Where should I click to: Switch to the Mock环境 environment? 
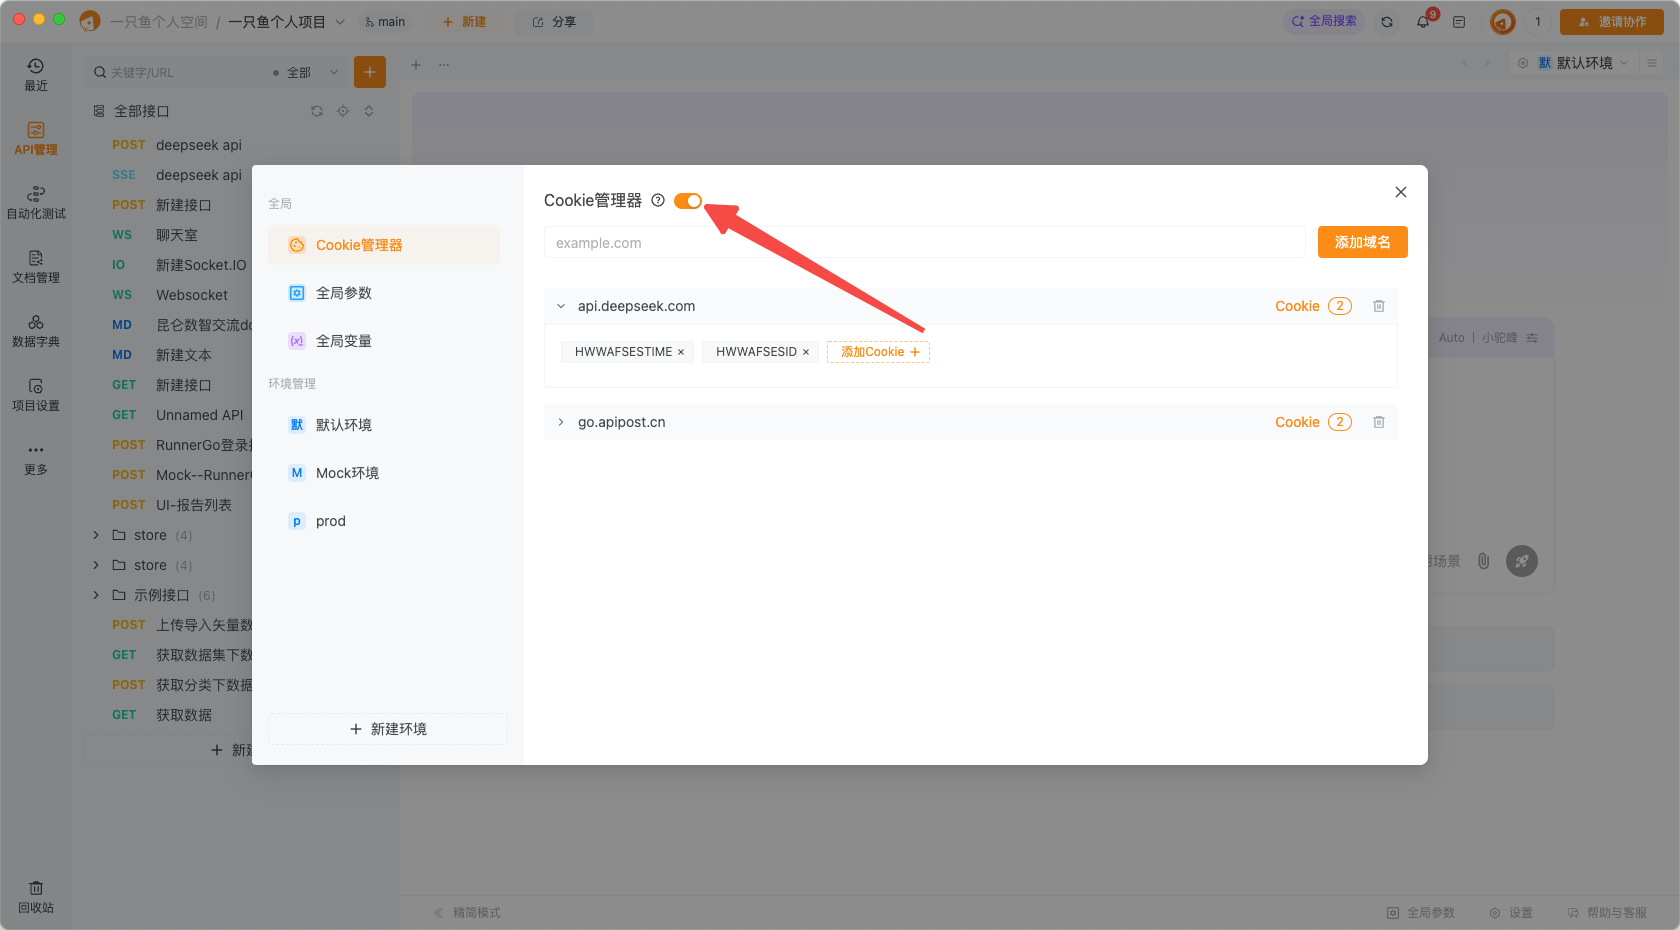[347, 473]
